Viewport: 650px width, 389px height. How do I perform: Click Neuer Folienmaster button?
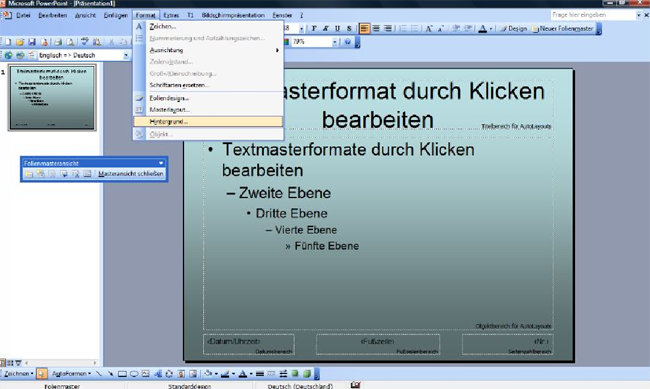[x=563, y=29]
